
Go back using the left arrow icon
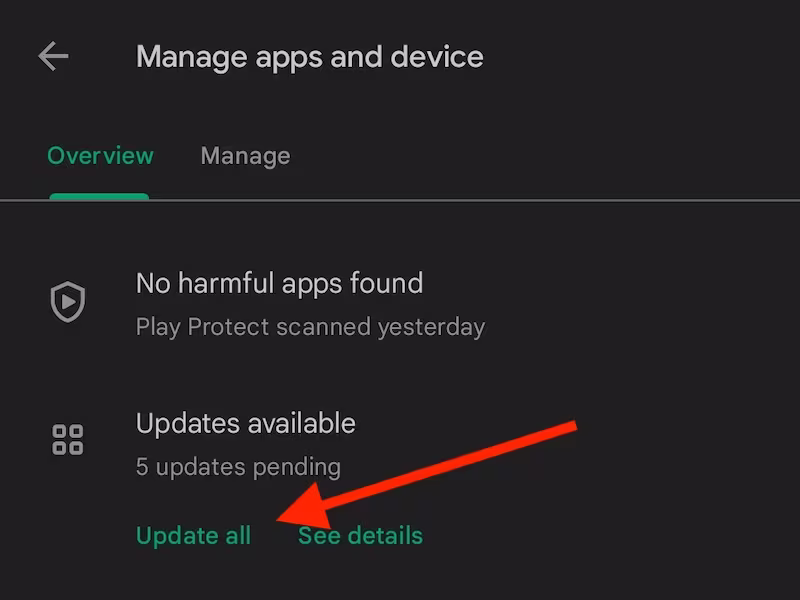[53, 56]
